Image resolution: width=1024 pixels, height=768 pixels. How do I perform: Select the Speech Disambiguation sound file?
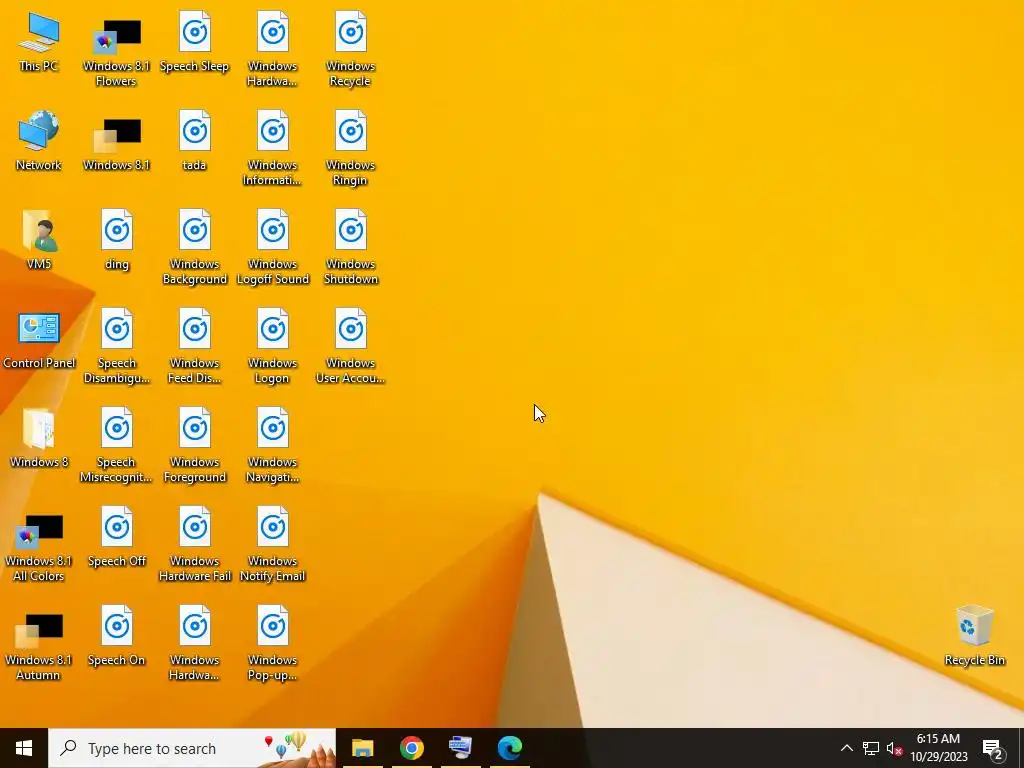pyautogui.click(x=117, y=346)
